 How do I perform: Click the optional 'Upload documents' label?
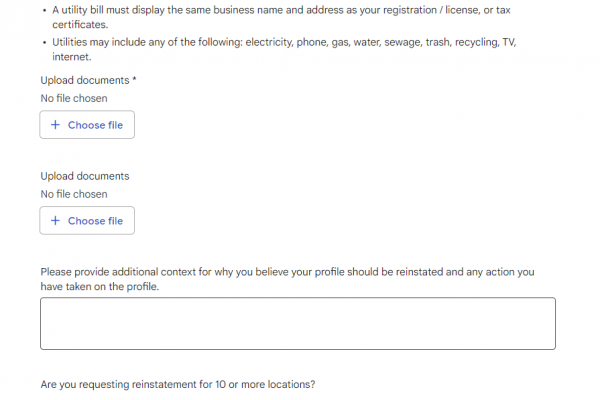(x=85, y=176)
